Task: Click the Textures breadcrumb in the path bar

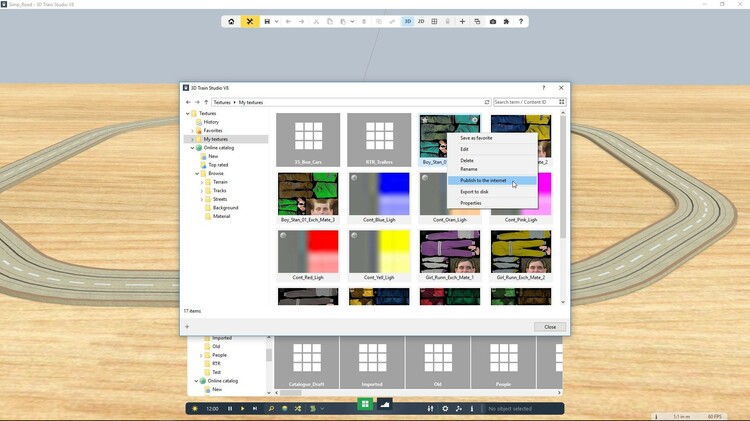Action: (x=222, y=102)
